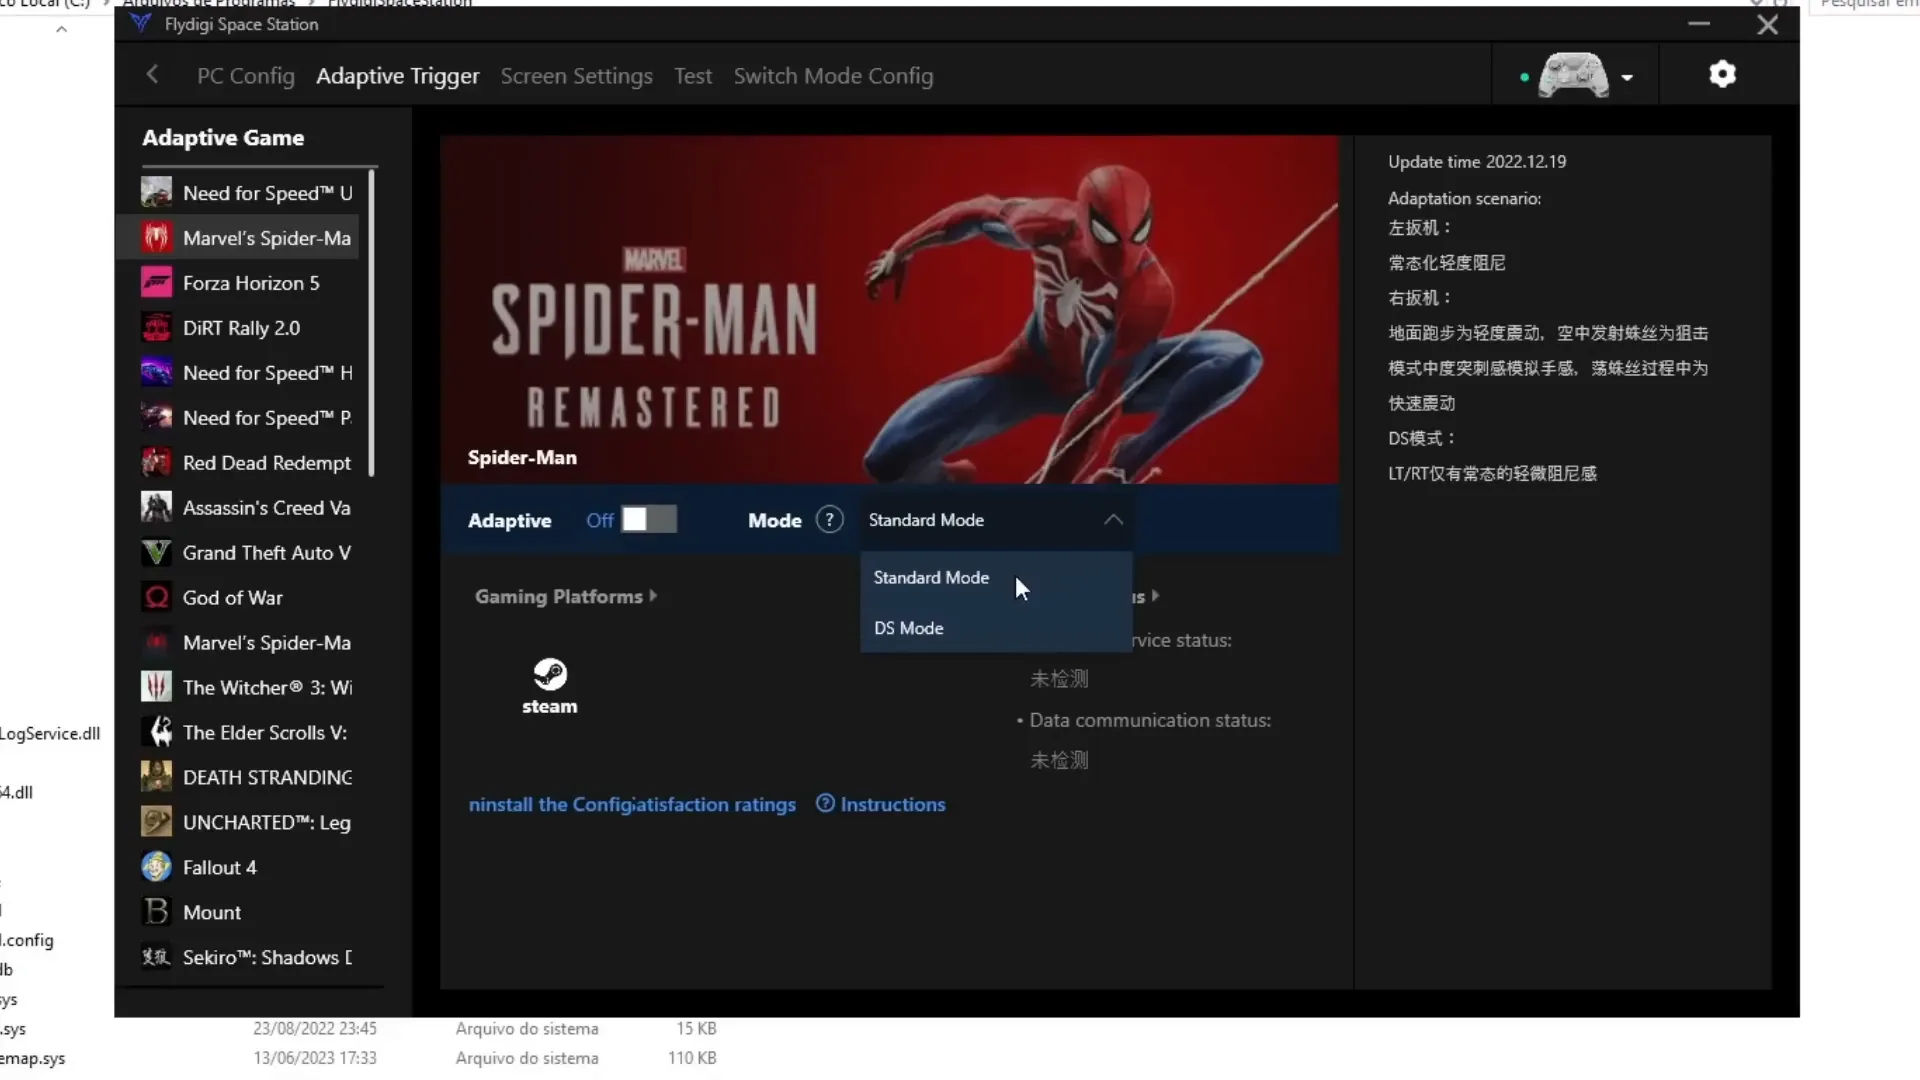Image resolution: width=1920 pixels, height=1080 pixels.
Task: Click The Elder Scrolls V game icon
Action: tap(156, 732)
